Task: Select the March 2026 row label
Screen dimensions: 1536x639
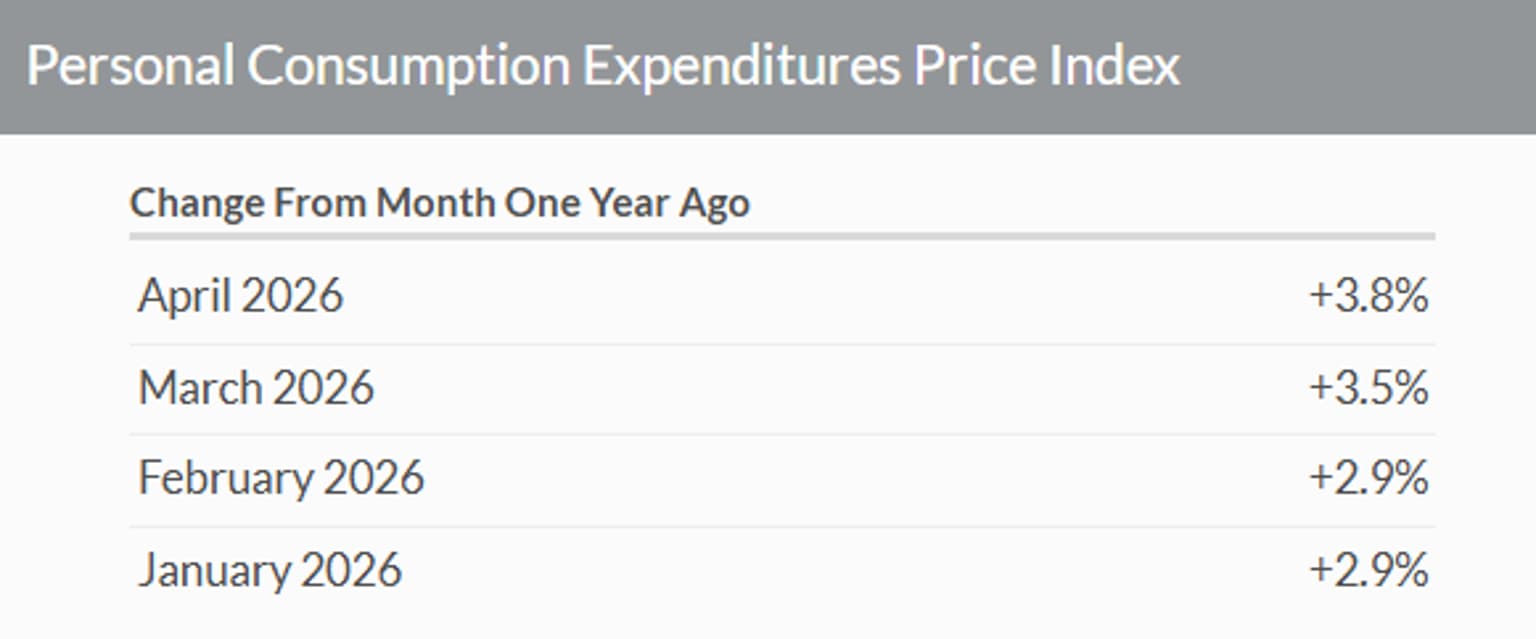Action: [x=256, y=388]
